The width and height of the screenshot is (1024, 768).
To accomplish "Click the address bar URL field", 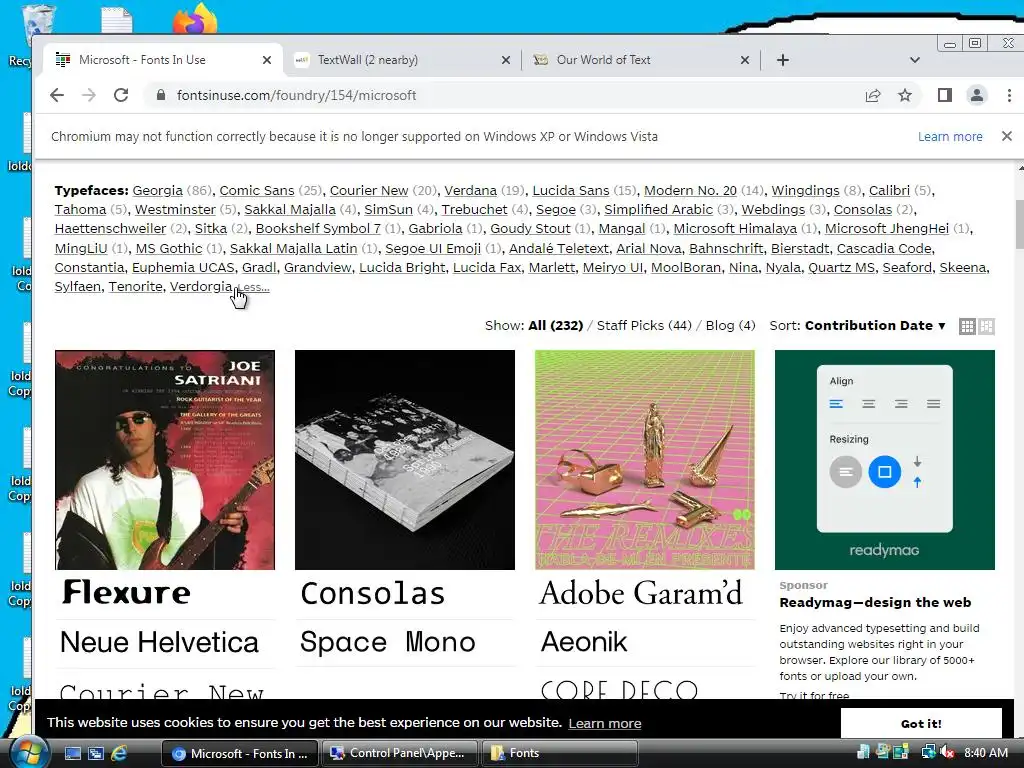I will pyautogui.click(x=509, y=95).
